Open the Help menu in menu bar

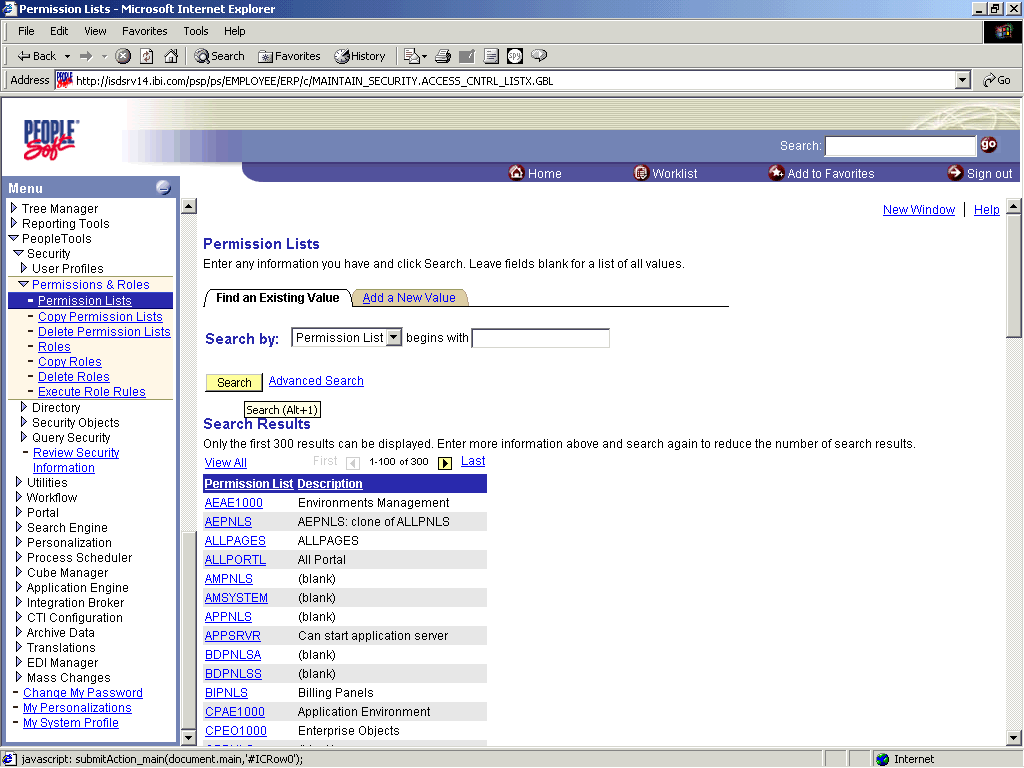[234, 31]
